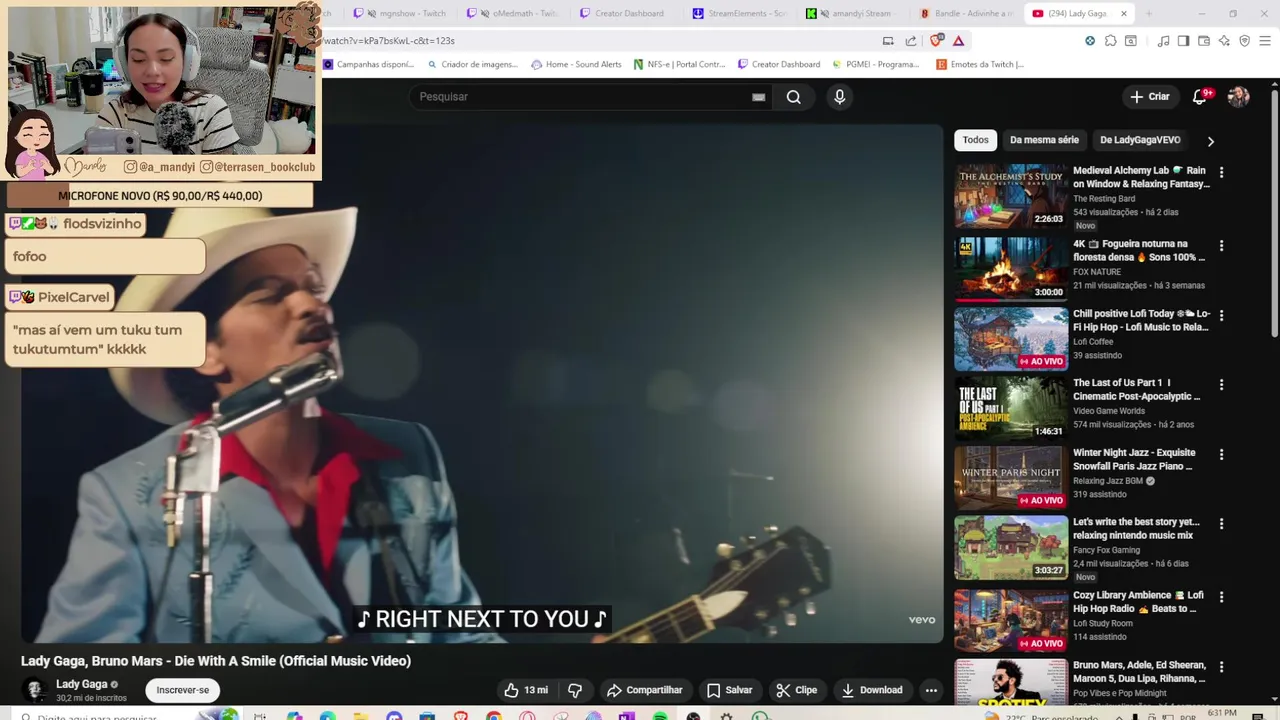Open the browser hamburger menu
Screen dimensions: 1280x720
[x=1265, y=41]
